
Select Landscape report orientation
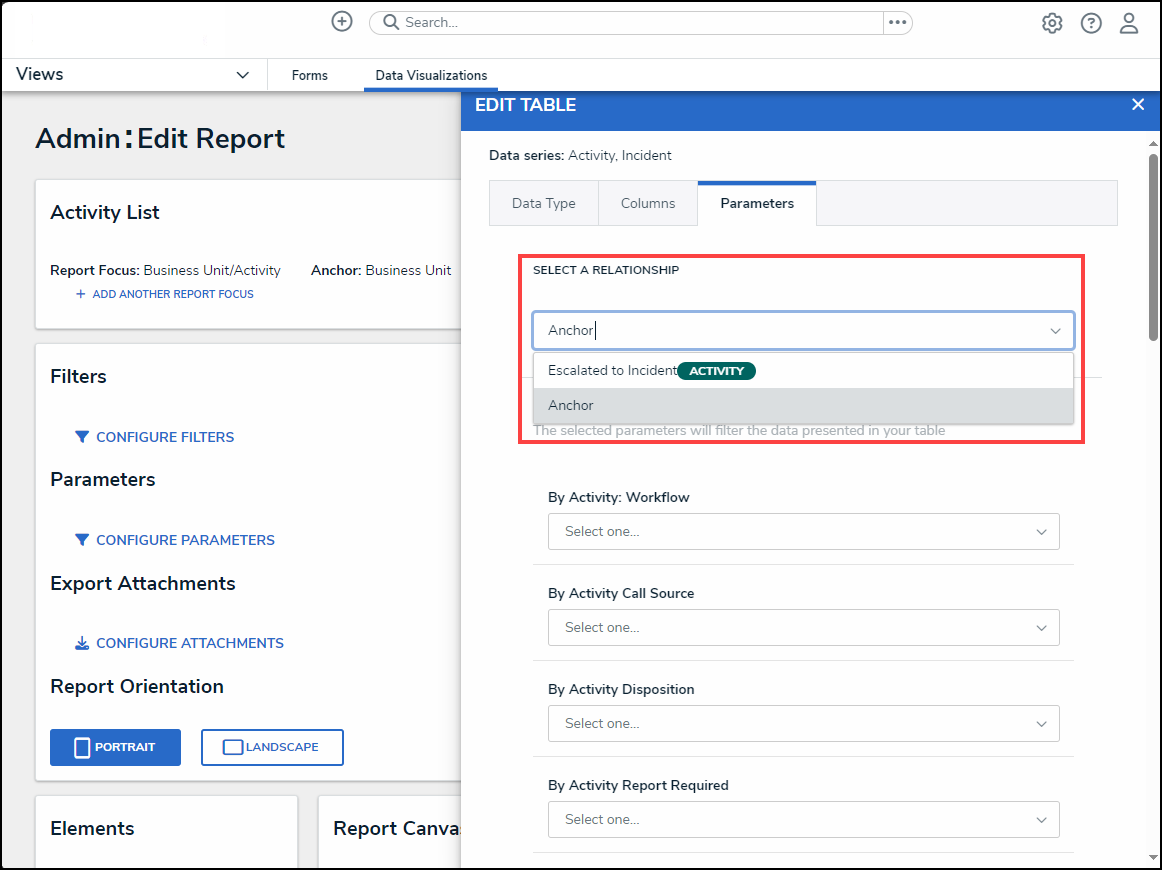[272, 747]
